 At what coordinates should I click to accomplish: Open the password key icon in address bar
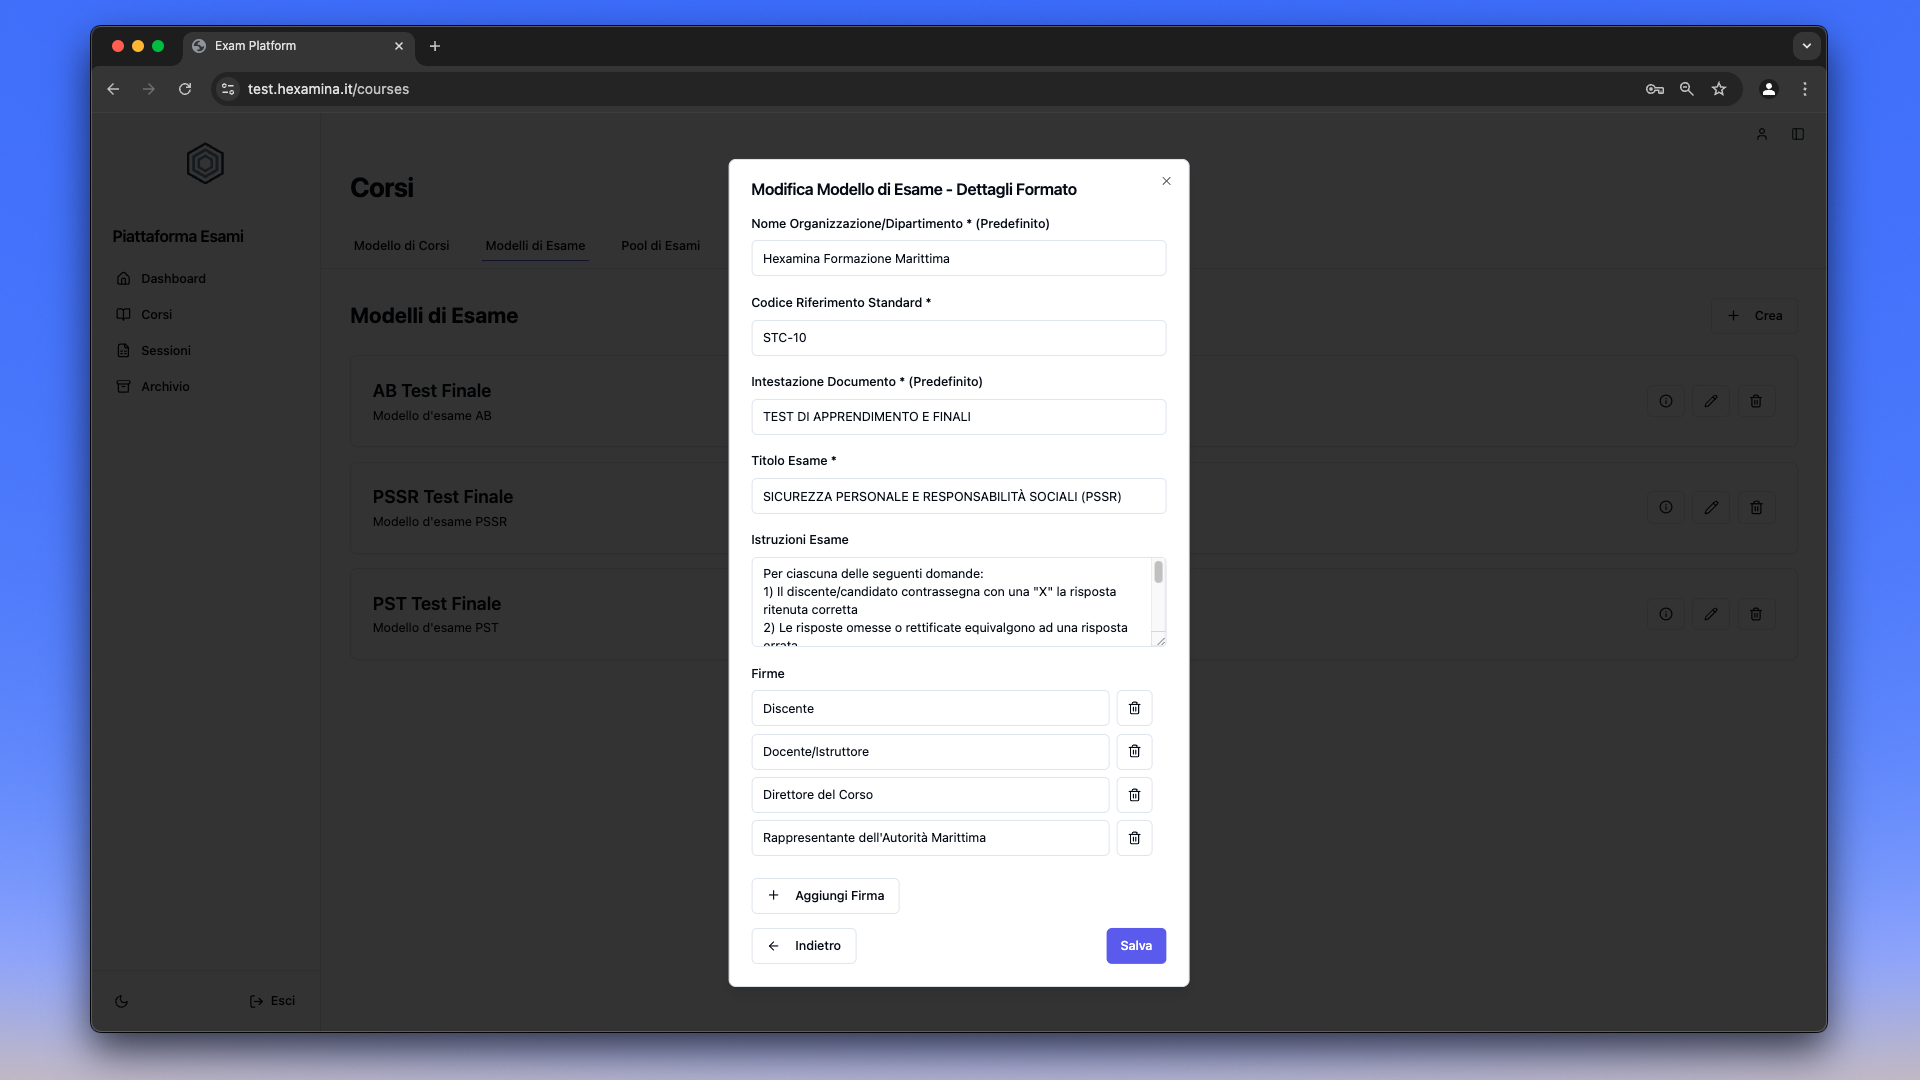pyautogui.click(x=1655, y=89)
